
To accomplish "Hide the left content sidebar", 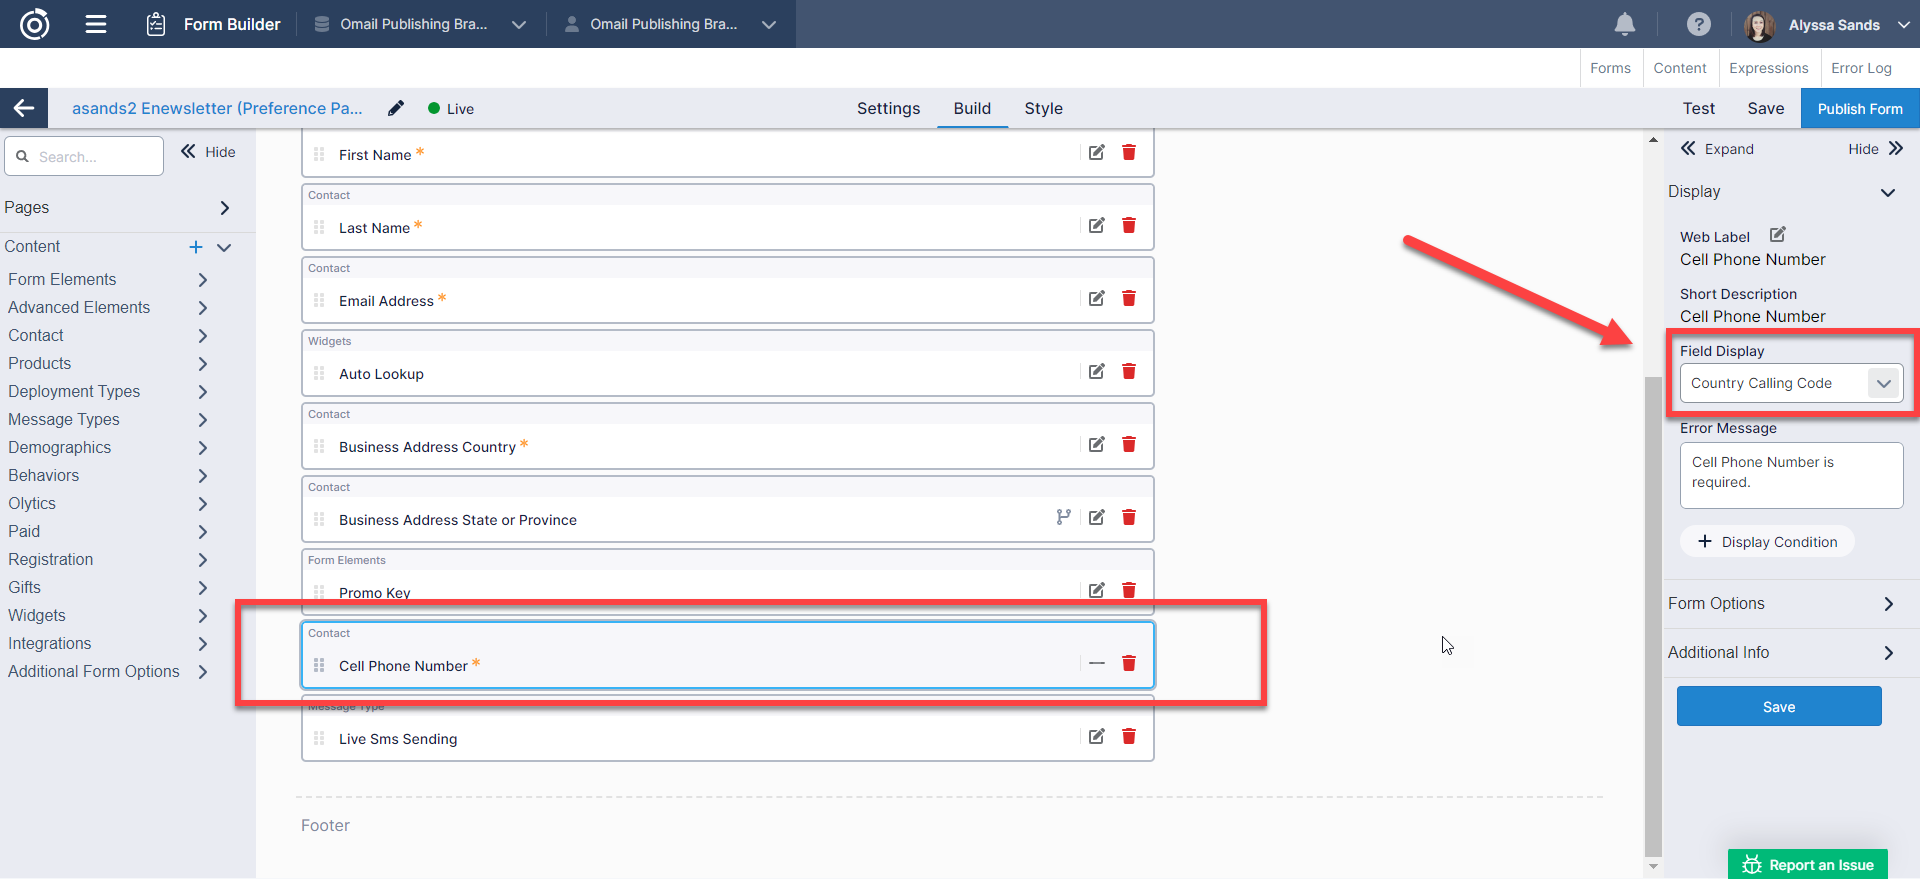I will [208, 152].
